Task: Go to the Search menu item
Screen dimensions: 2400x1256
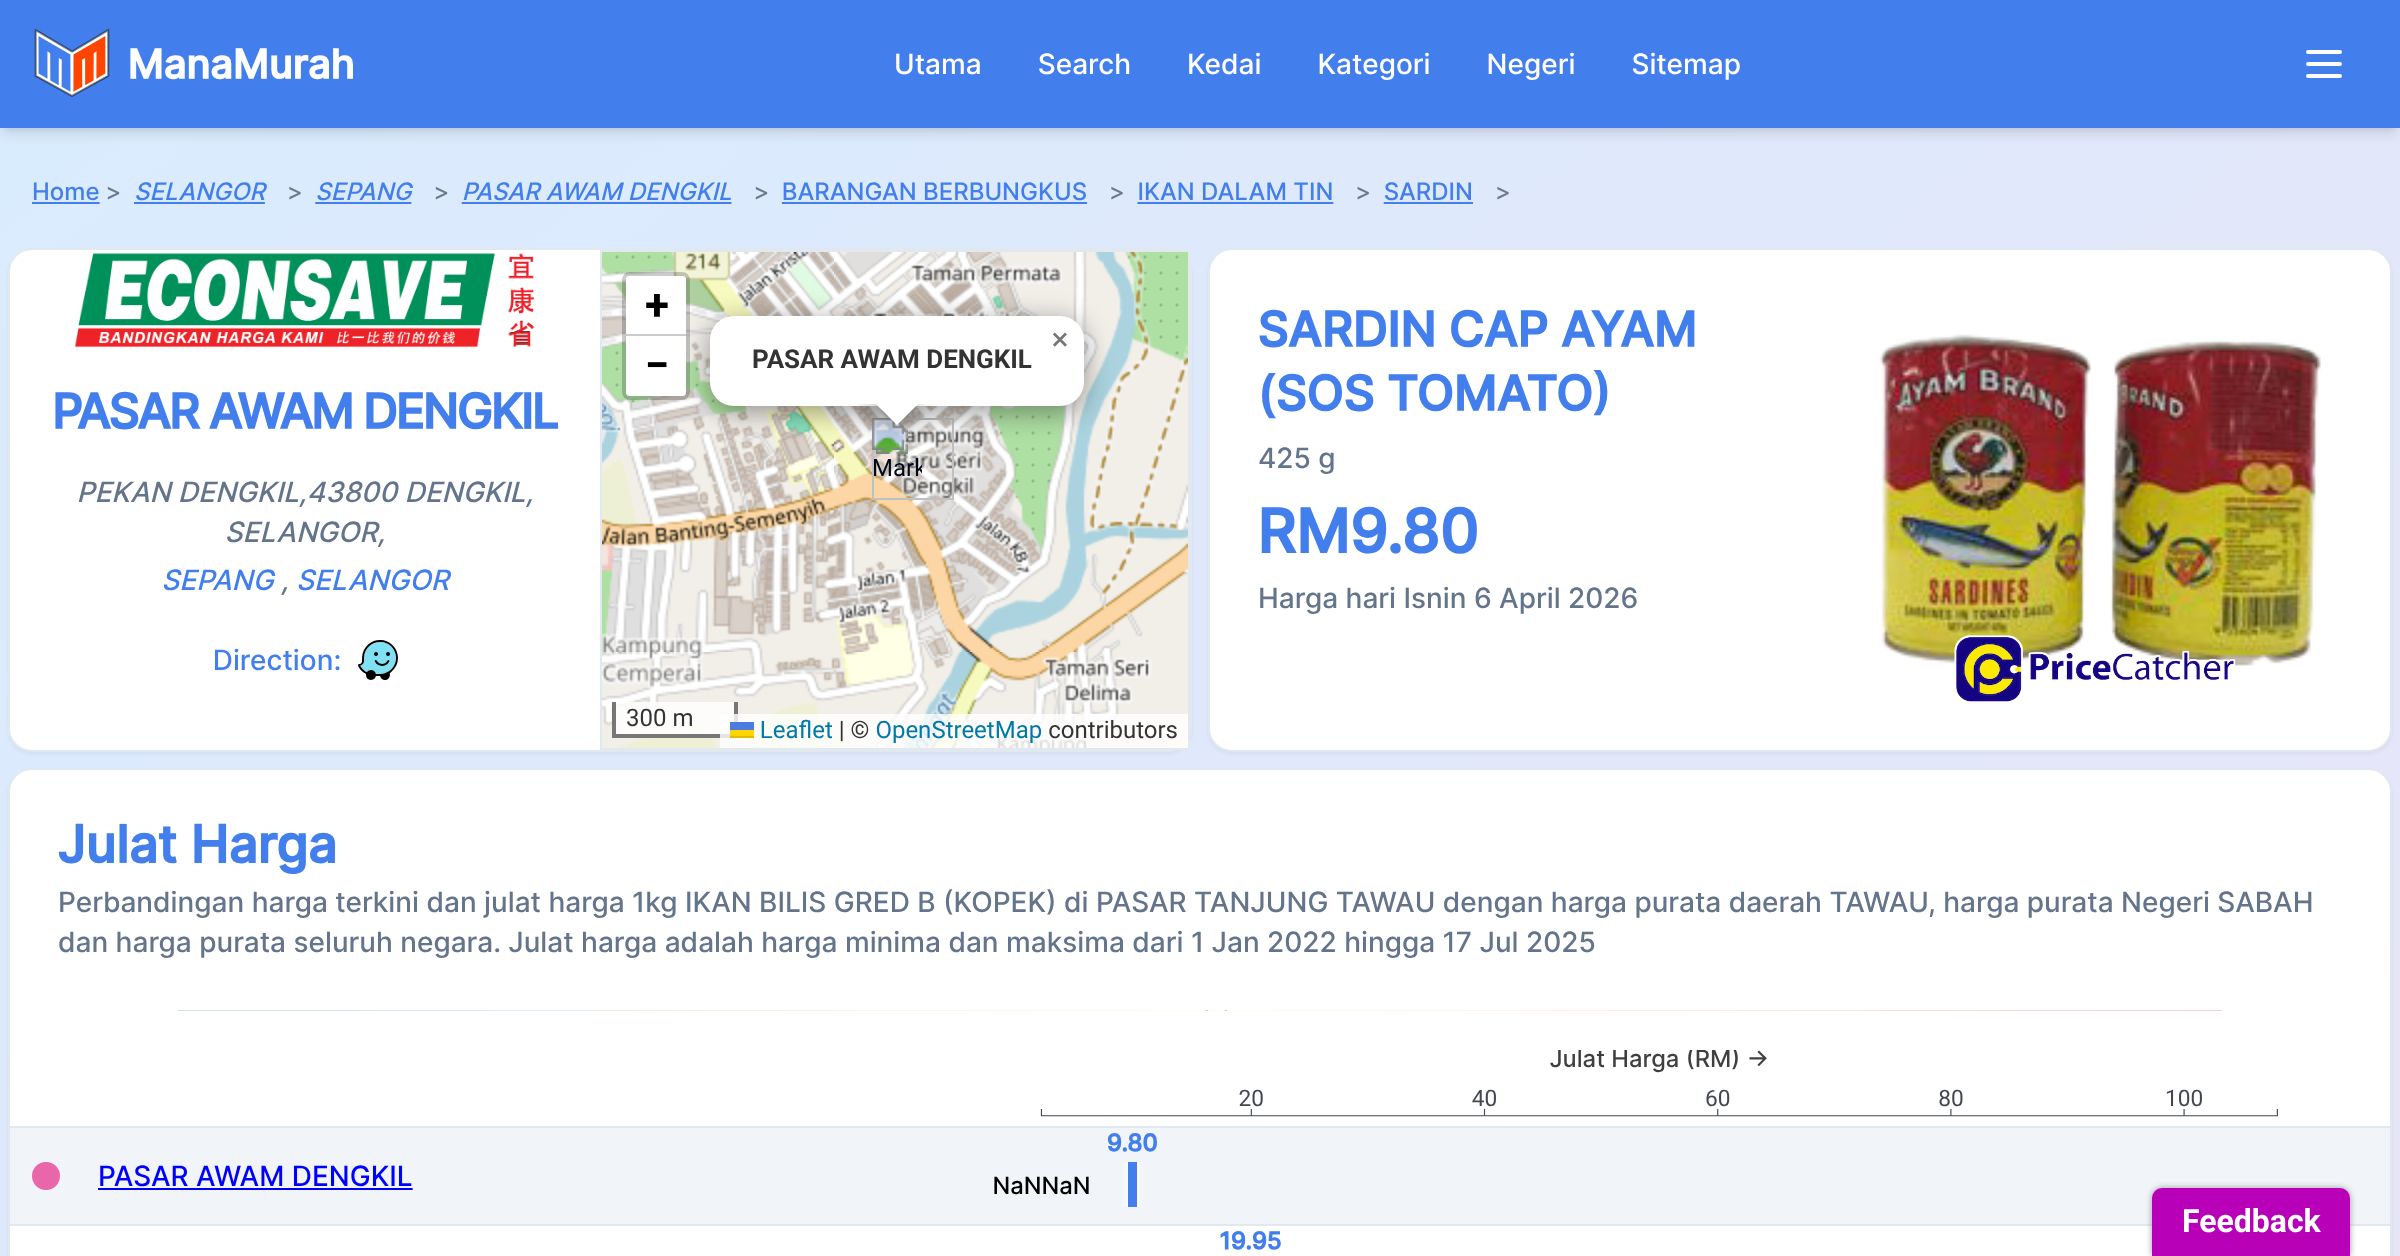Action: click(x=1083, y=64)
